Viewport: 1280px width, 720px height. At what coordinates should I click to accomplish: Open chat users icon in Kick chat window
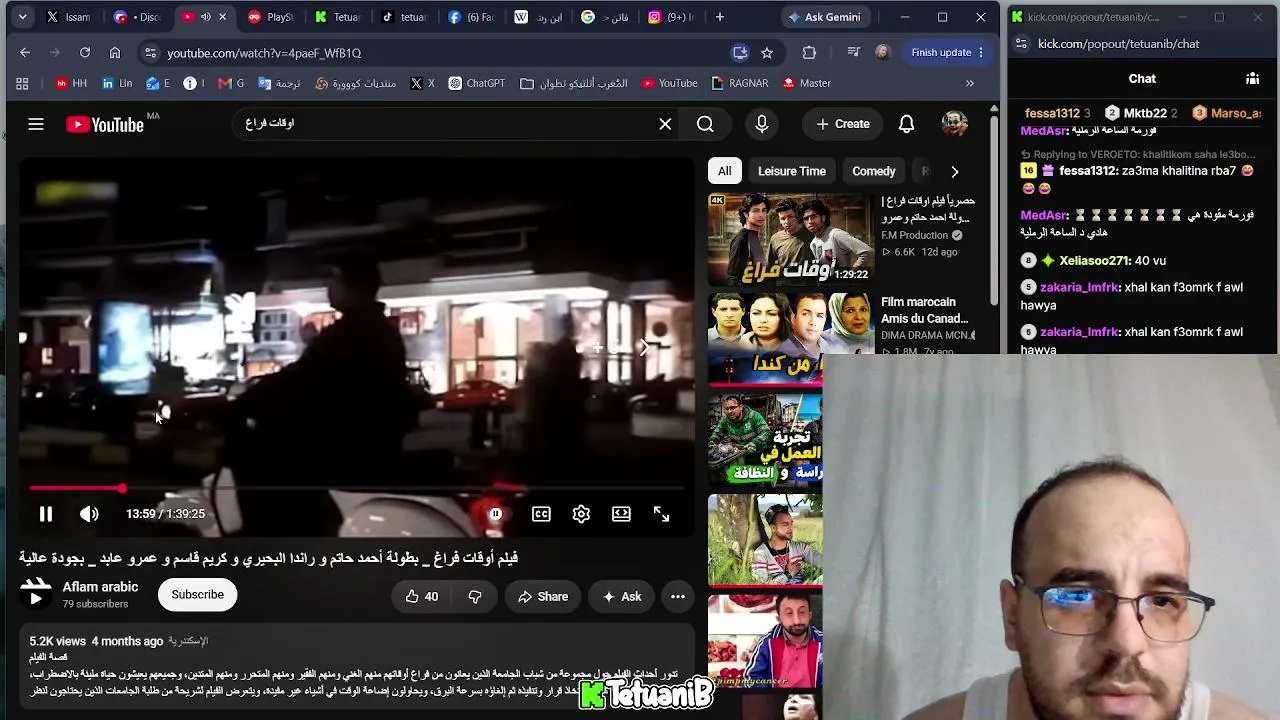(x=1252, y=79)
